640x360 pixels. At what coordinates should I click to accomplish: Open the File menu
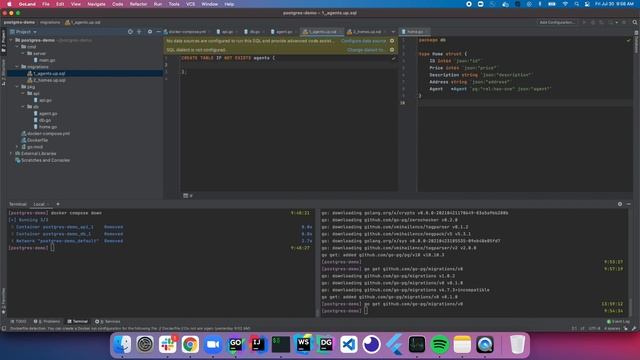46,4
